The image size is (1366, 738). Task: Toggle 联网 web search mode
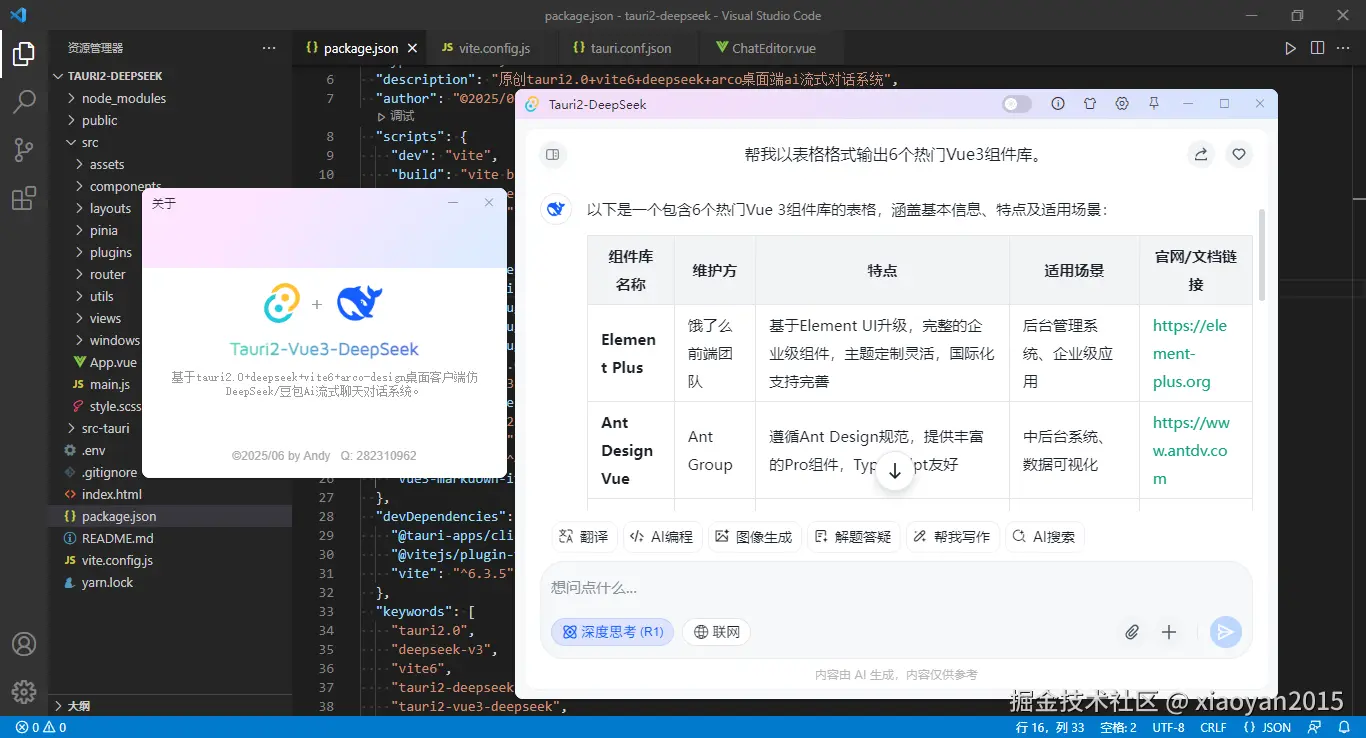(716, 631)
